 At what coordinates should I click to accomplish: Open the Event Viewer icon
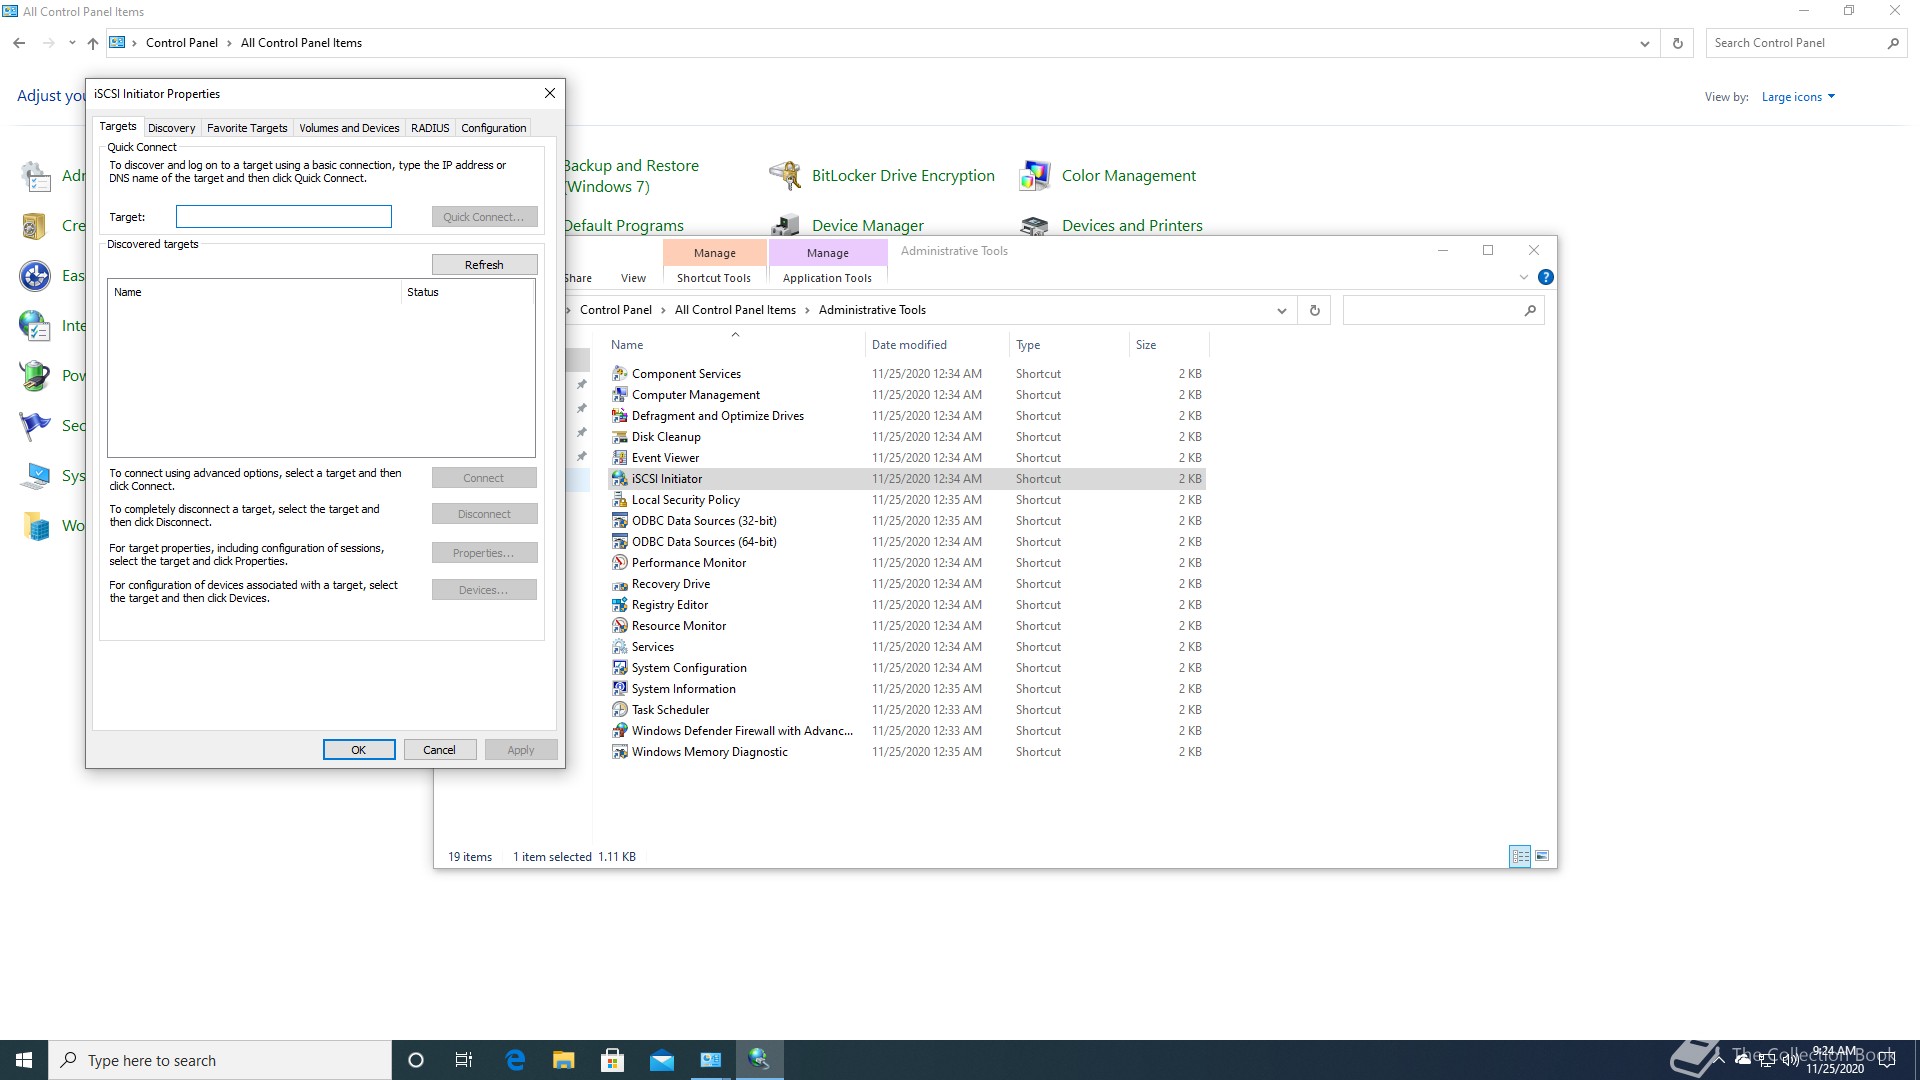click(620, 458)
